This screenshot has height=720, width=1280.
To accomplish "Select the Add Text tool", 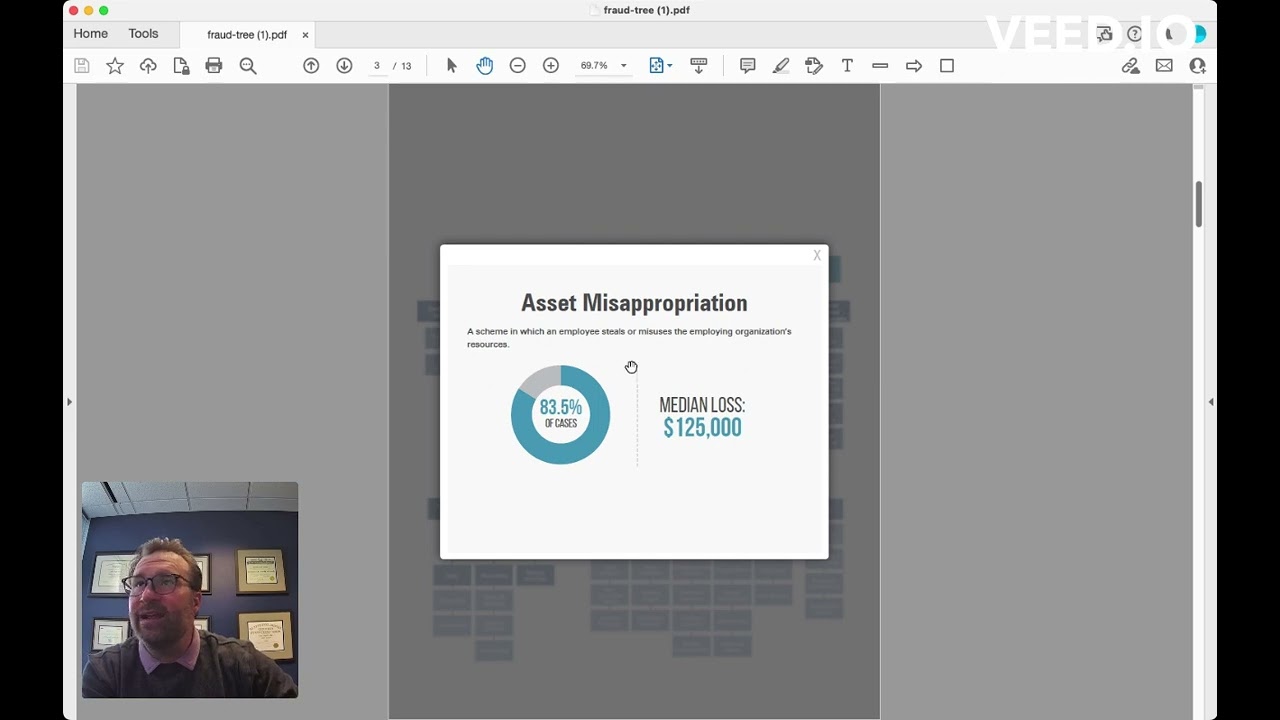I will click(847, 66).
